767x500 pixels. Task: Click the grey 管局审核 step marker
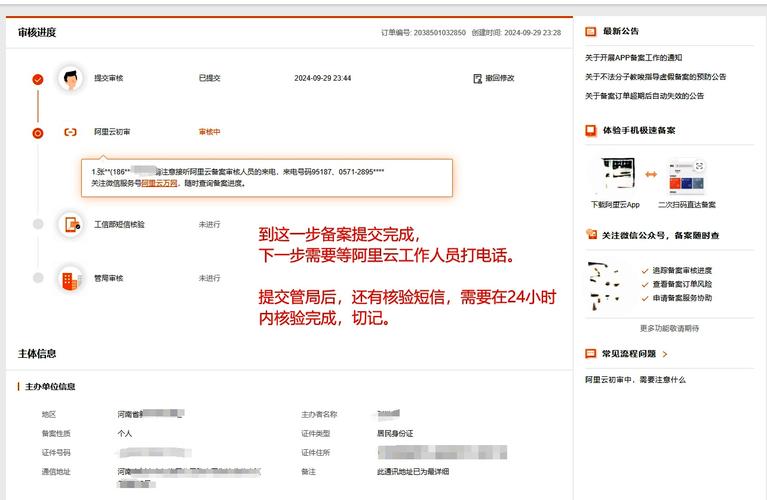(x=38, y=278)
